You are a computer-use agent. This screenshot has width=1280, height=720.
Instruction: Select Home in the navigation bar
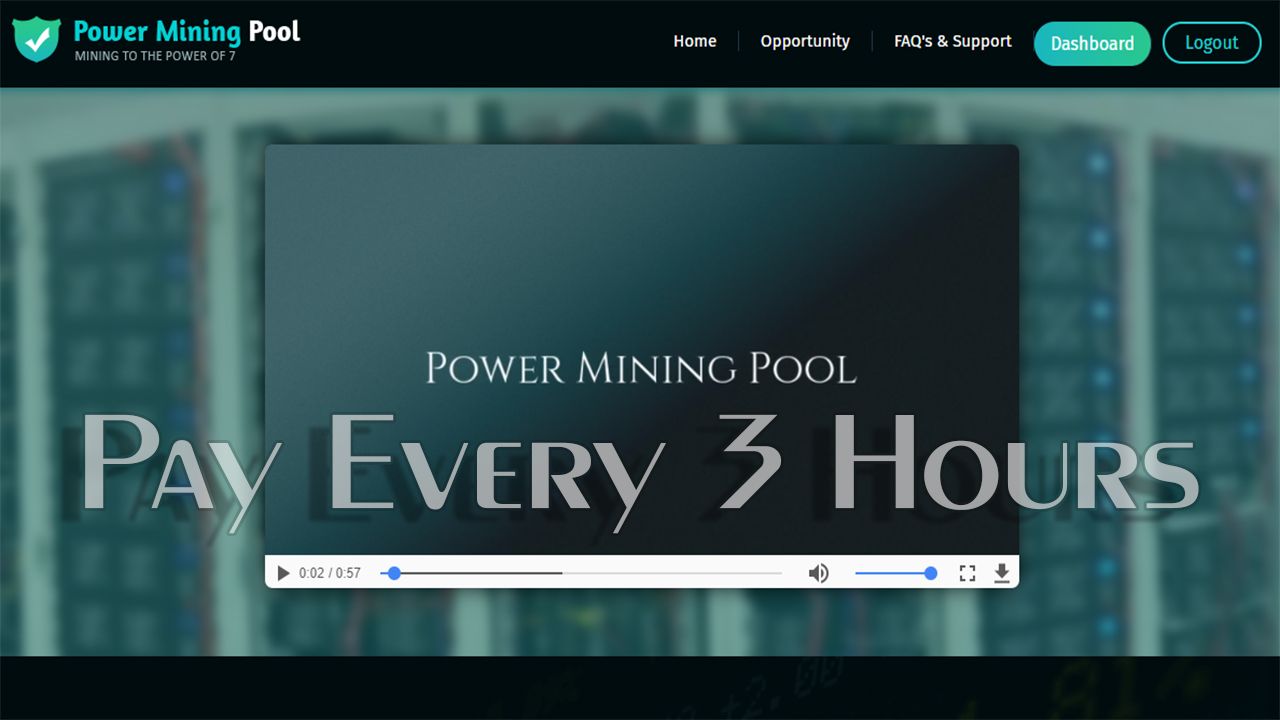click(x=694, y=42)
